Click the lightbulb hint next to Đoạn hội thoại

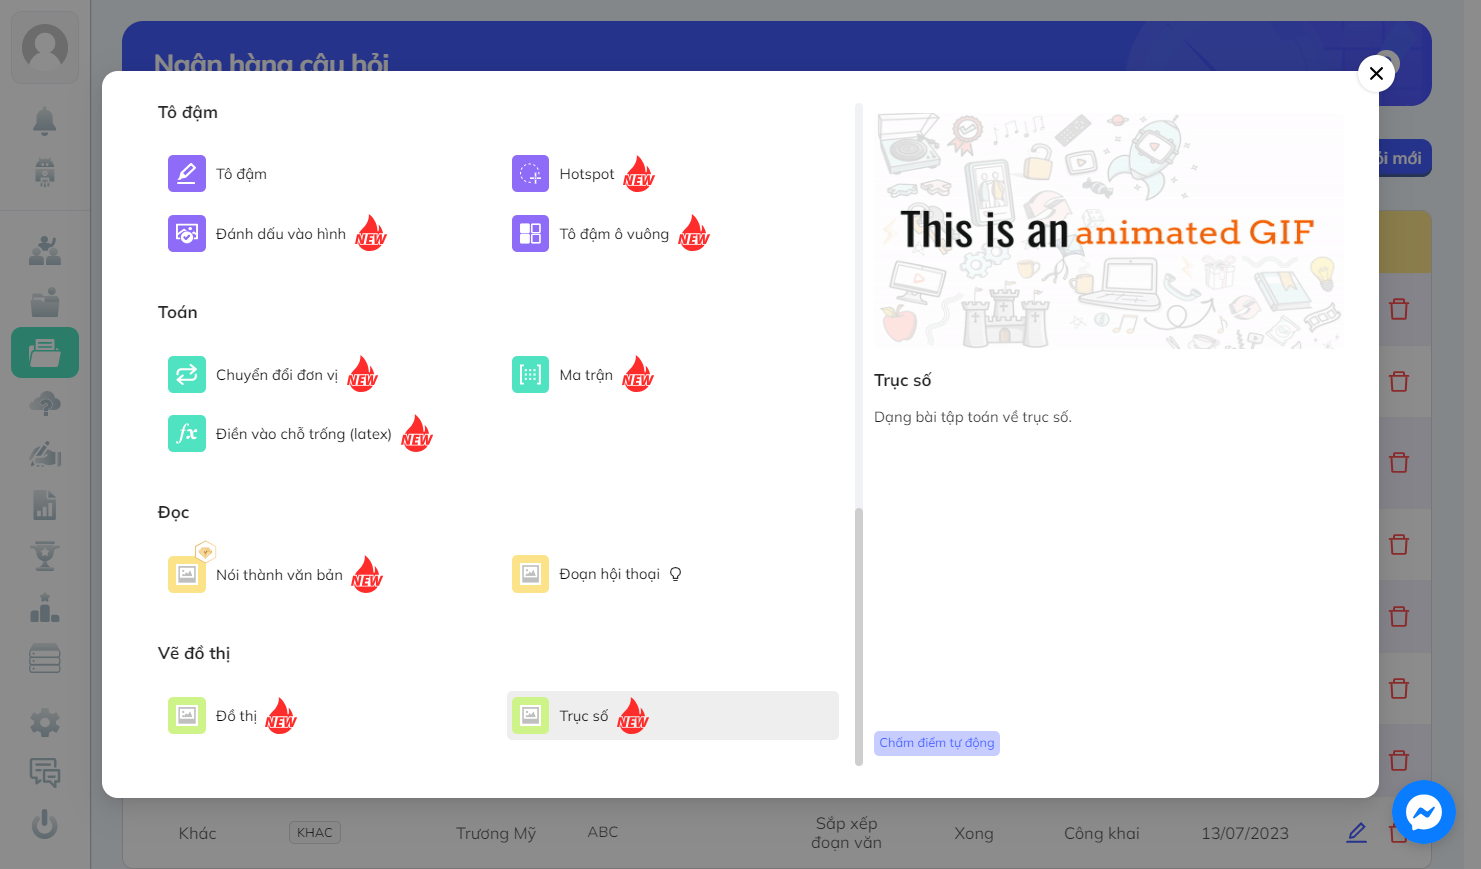pyautogui.click(x=676, y=574)
